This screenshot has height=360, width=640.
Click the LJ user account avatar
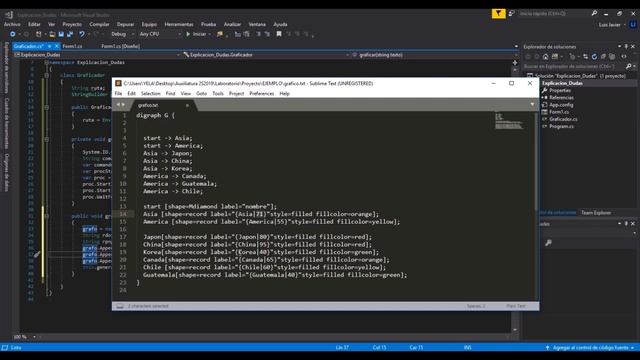[633, 24]
